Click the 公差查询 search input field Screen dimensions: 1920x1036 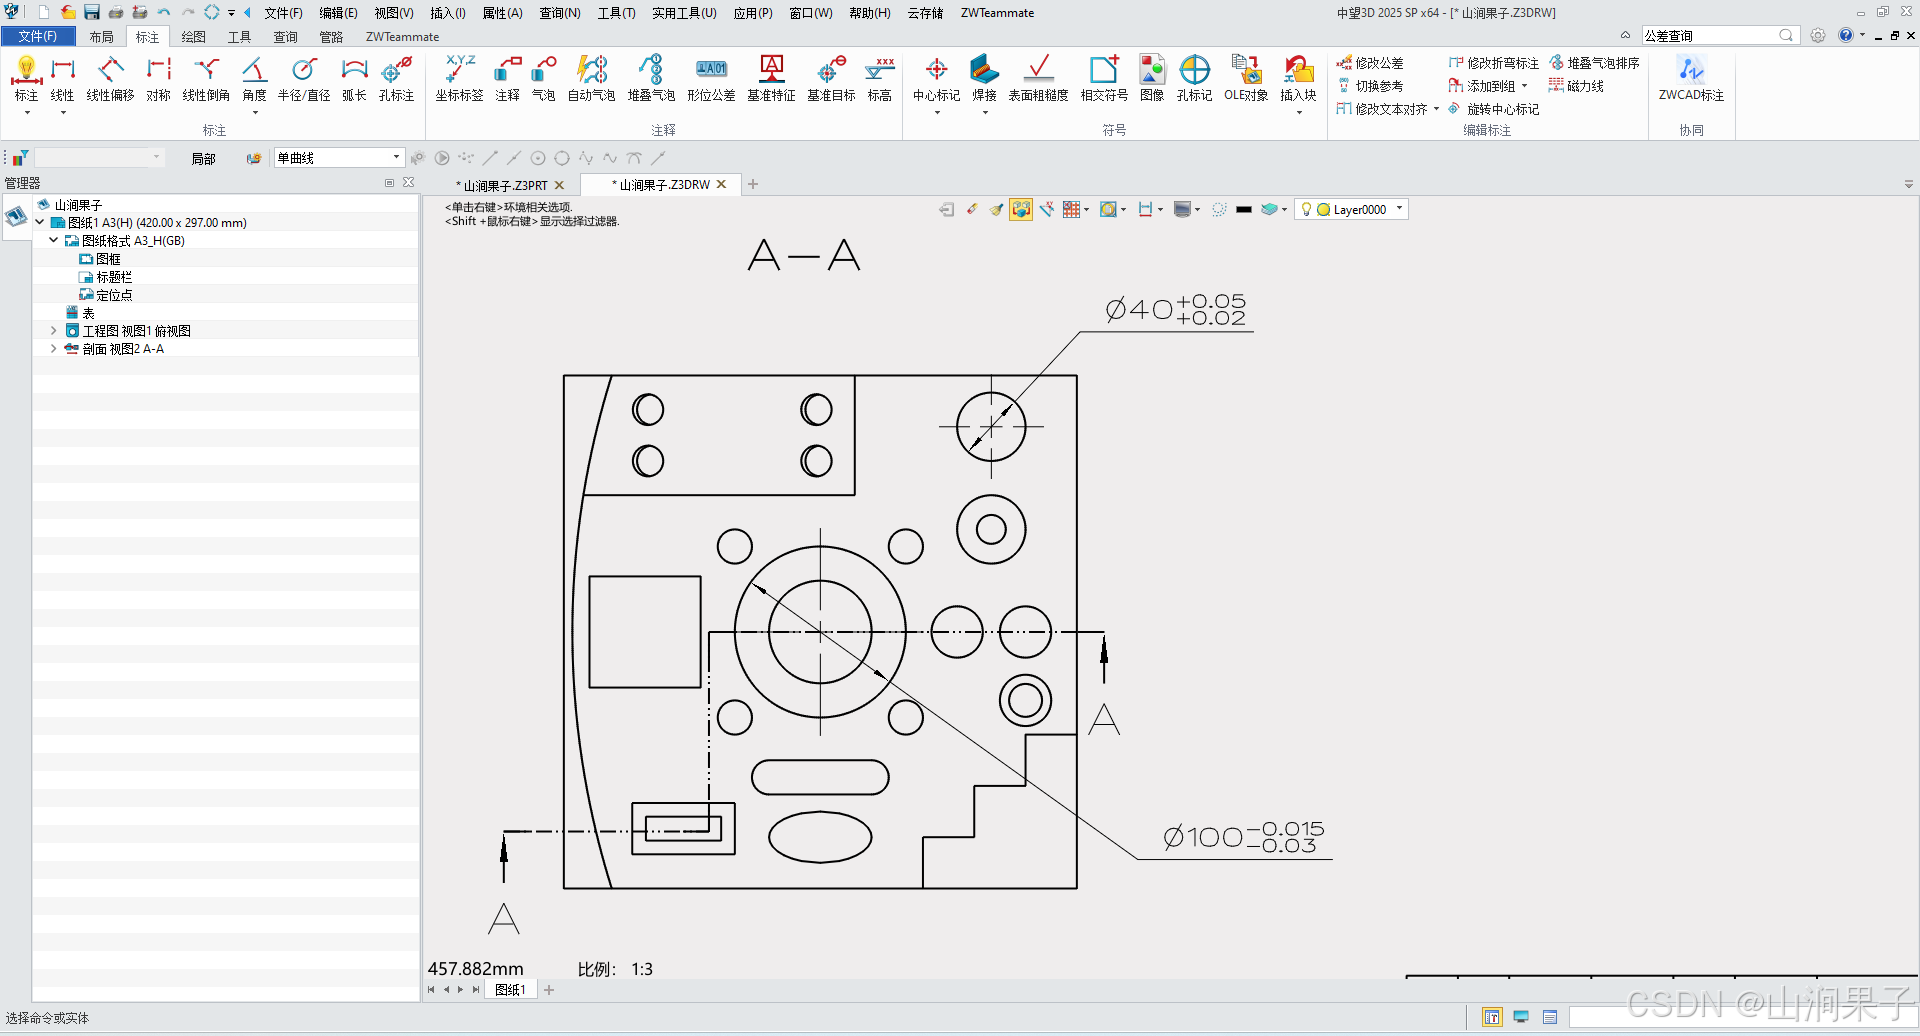pyautogui.click(x=1709, y=35)
